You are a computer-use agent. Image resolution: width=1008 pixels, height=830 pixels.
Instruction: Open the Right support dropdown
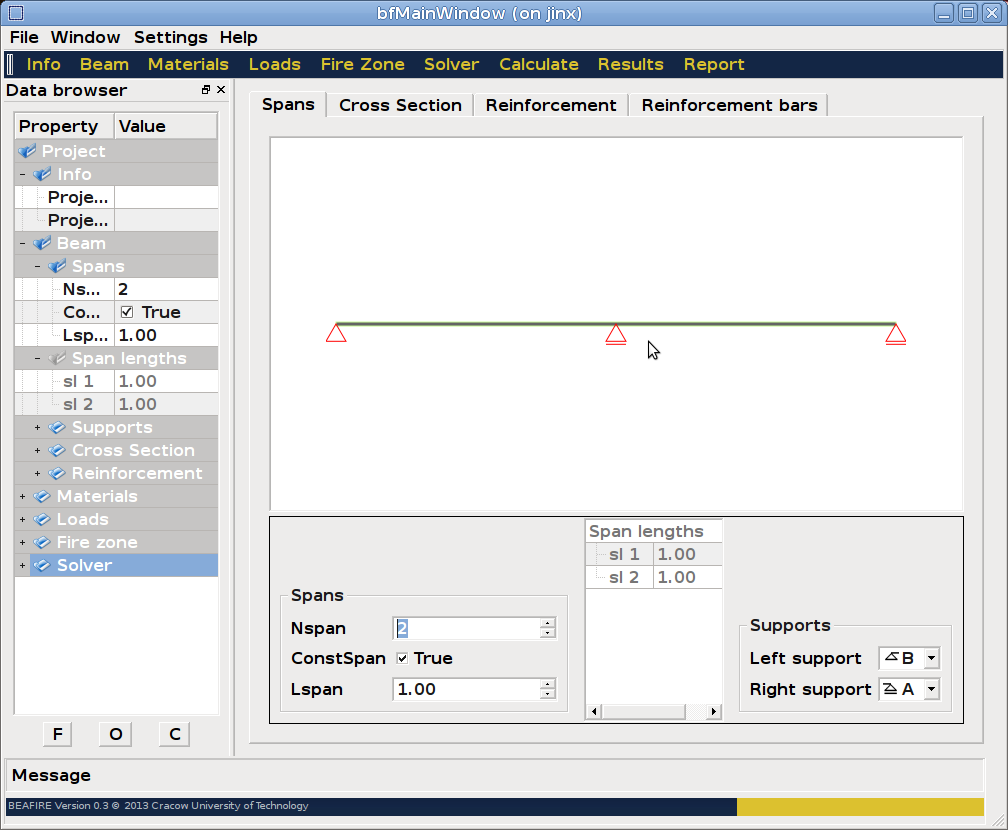click(x=931, y=689)
